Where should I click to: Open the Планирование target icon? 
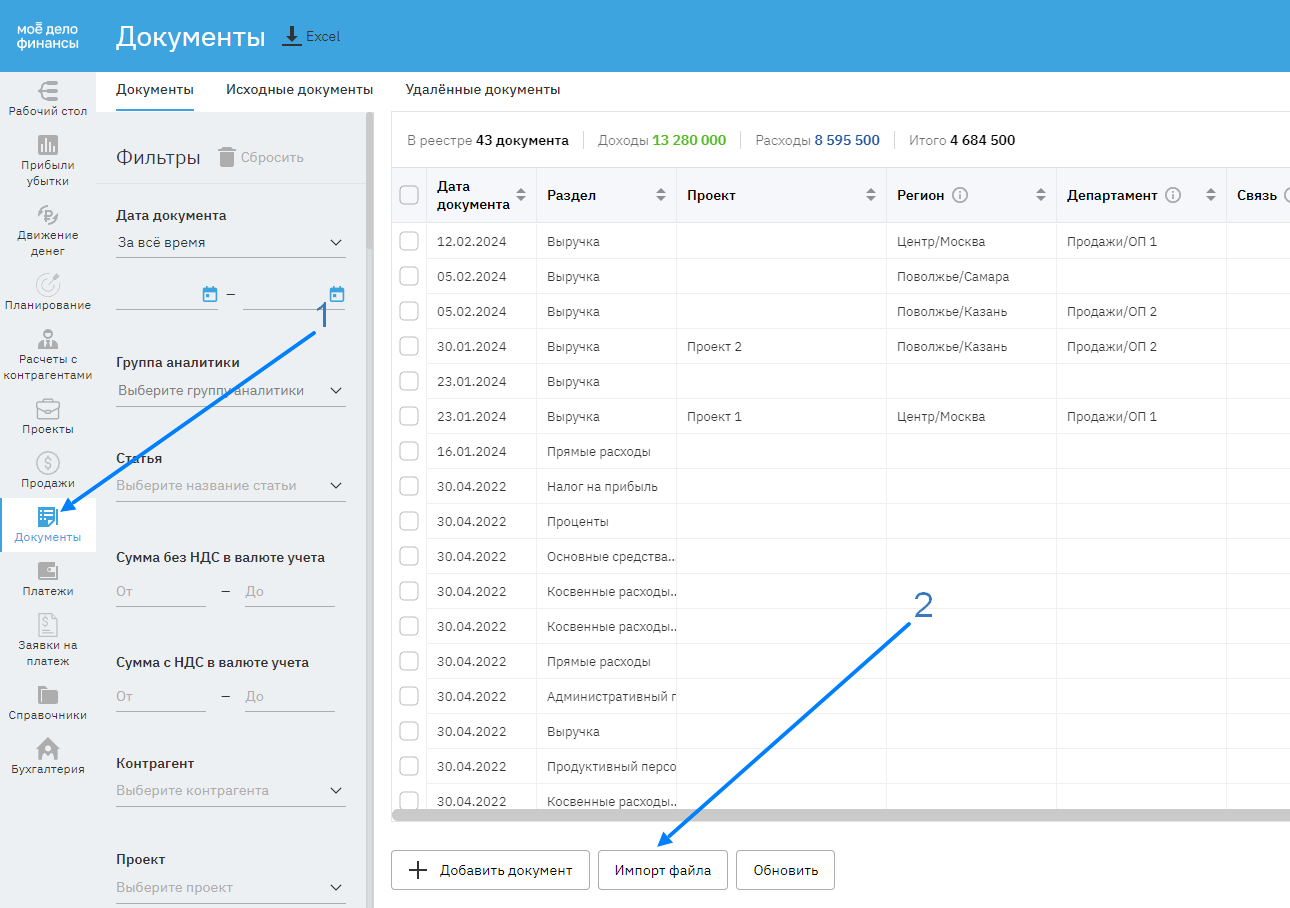point(48,284)
